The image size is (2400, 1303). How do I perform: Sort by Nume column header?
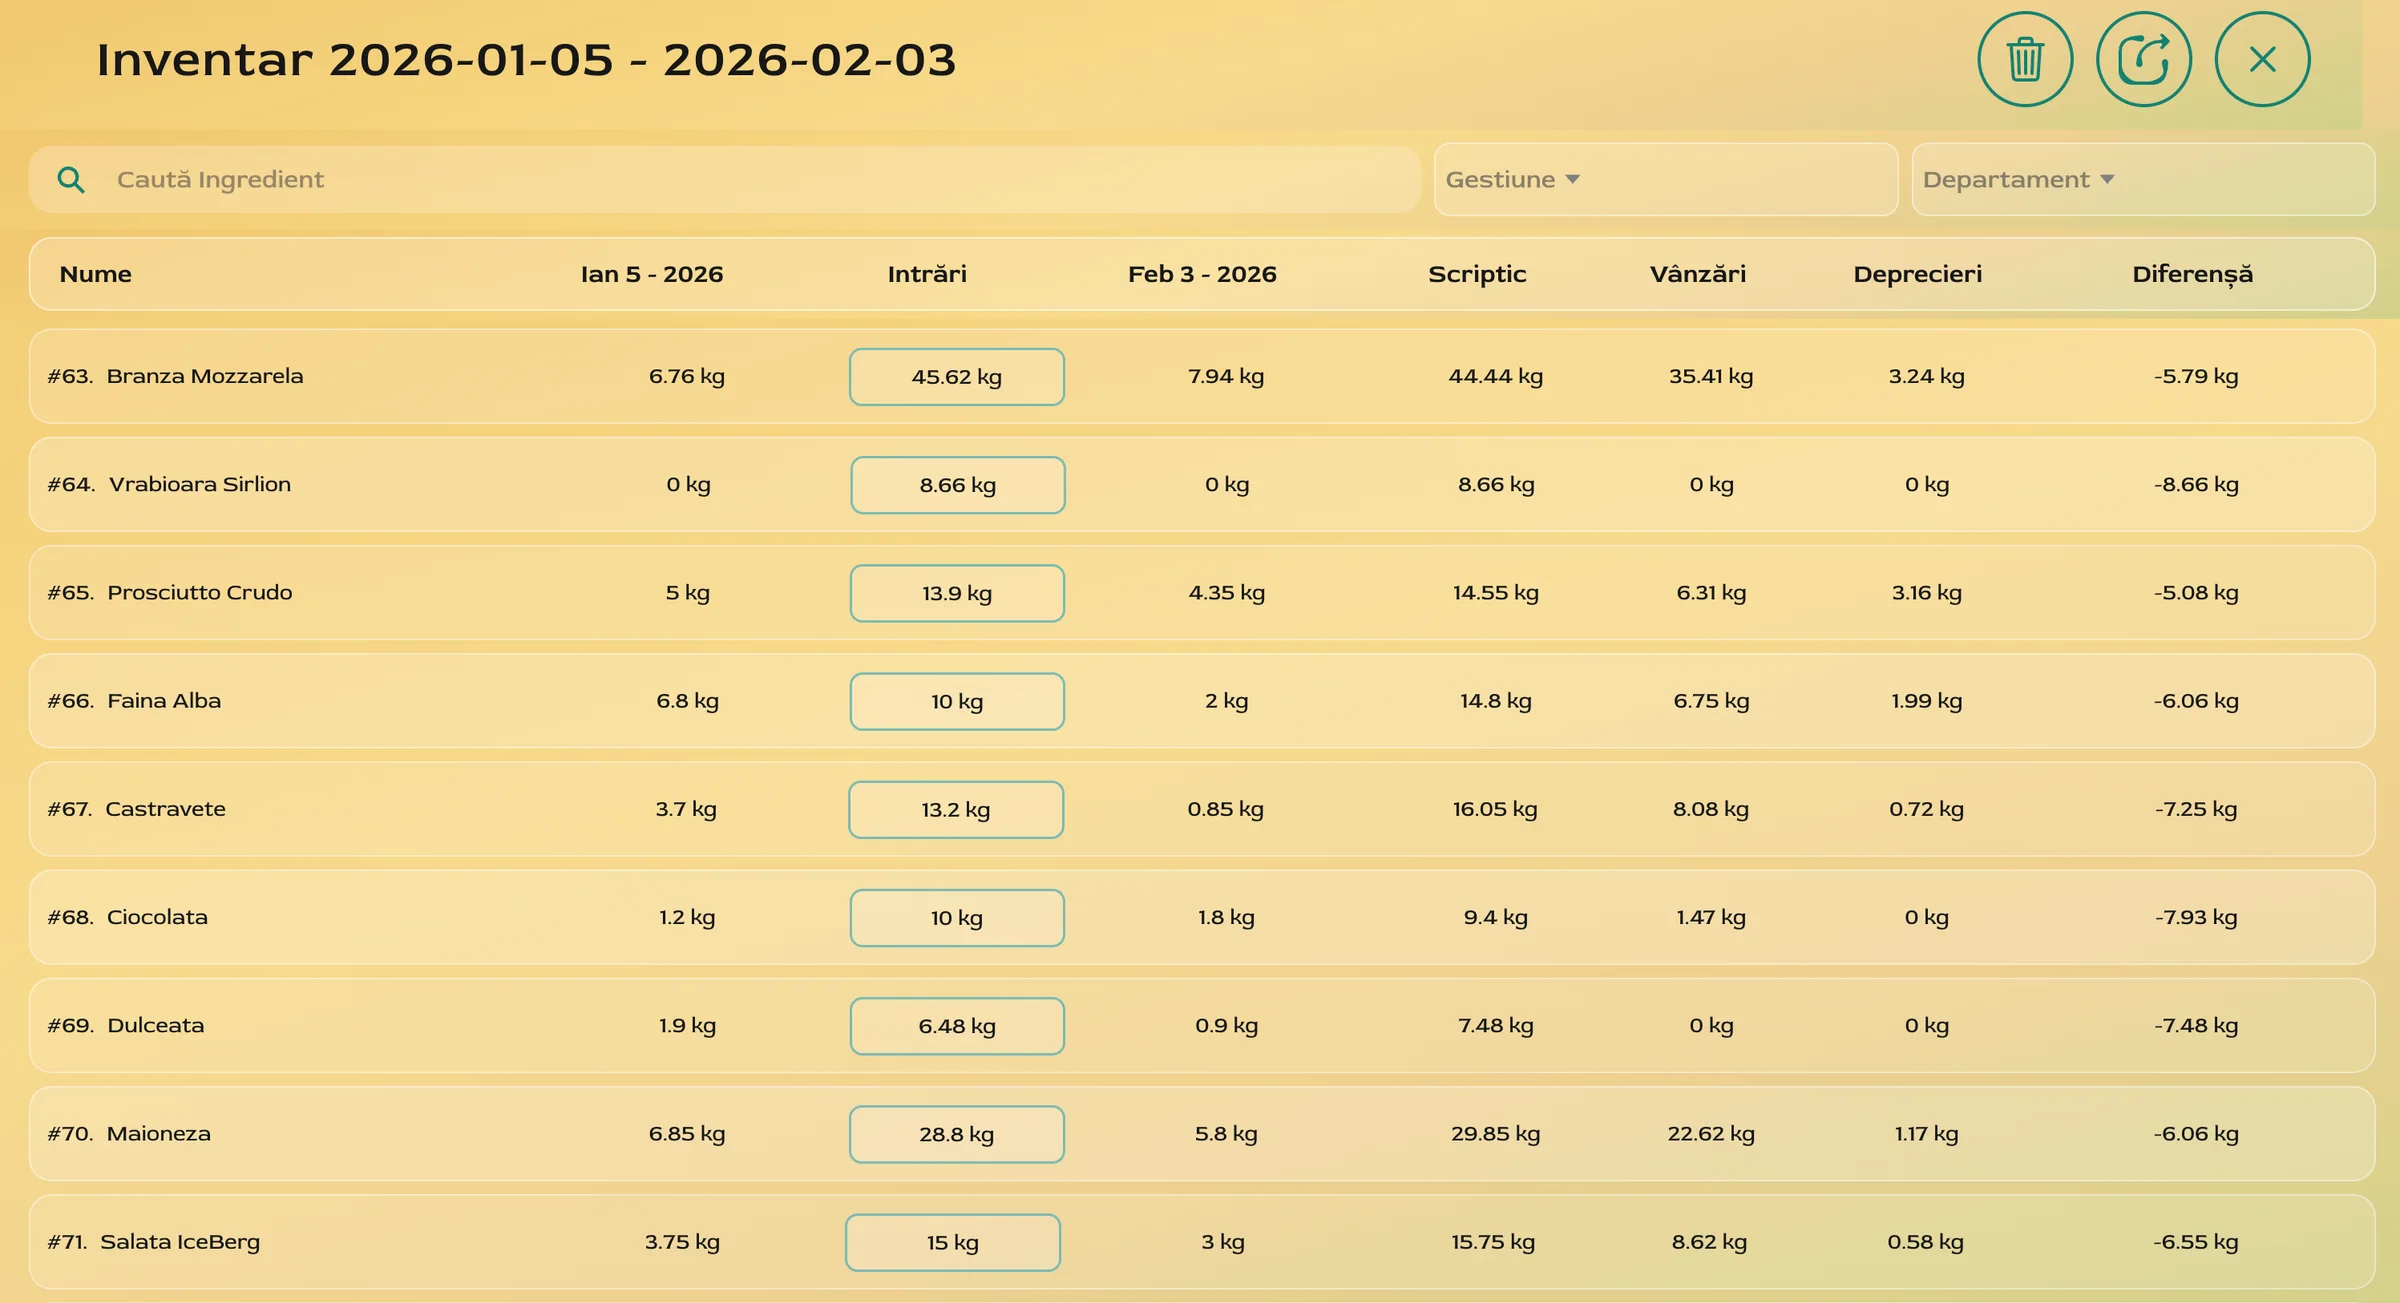click(x=96, y=274)
